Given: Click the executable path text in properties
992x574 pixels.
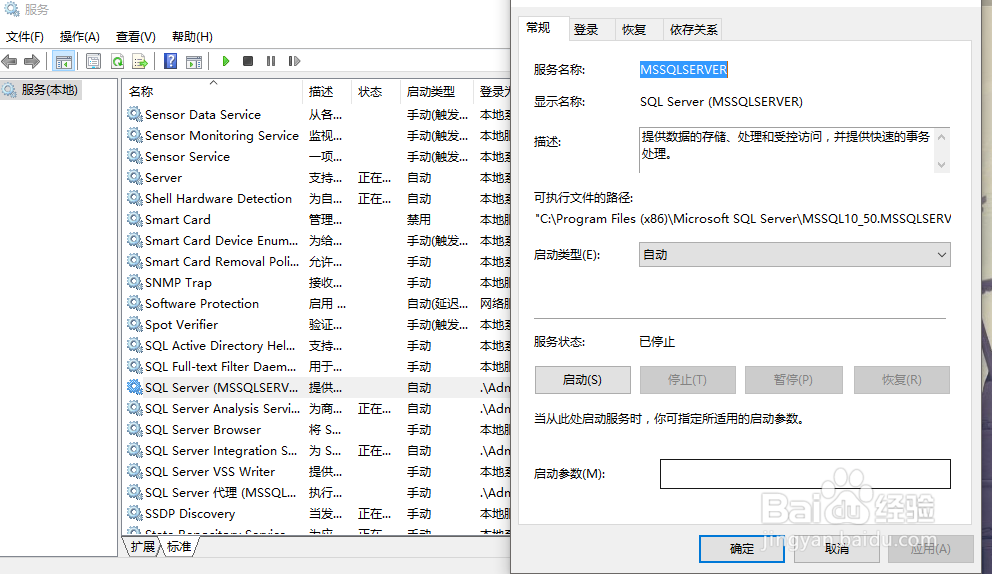Looking at the screenshot, I should 743,219.
